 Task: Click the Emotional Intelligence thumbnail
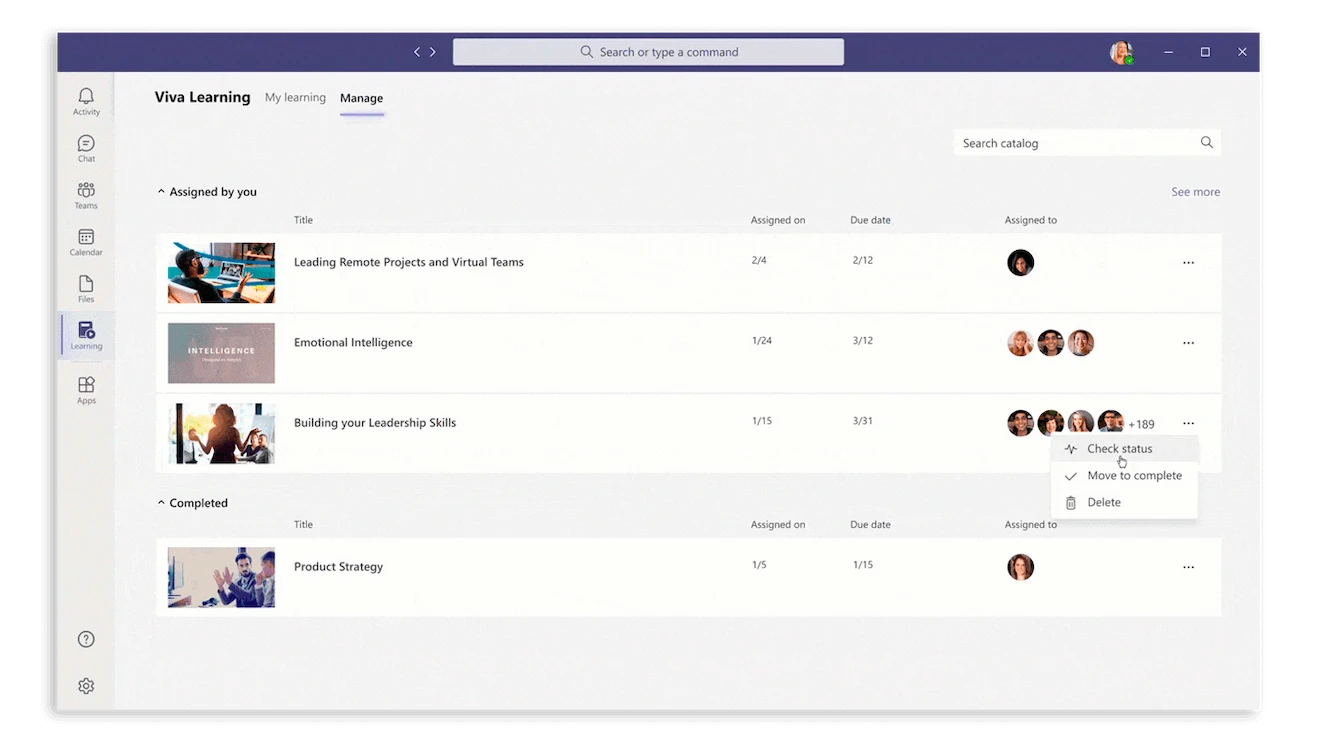point(221,353)
